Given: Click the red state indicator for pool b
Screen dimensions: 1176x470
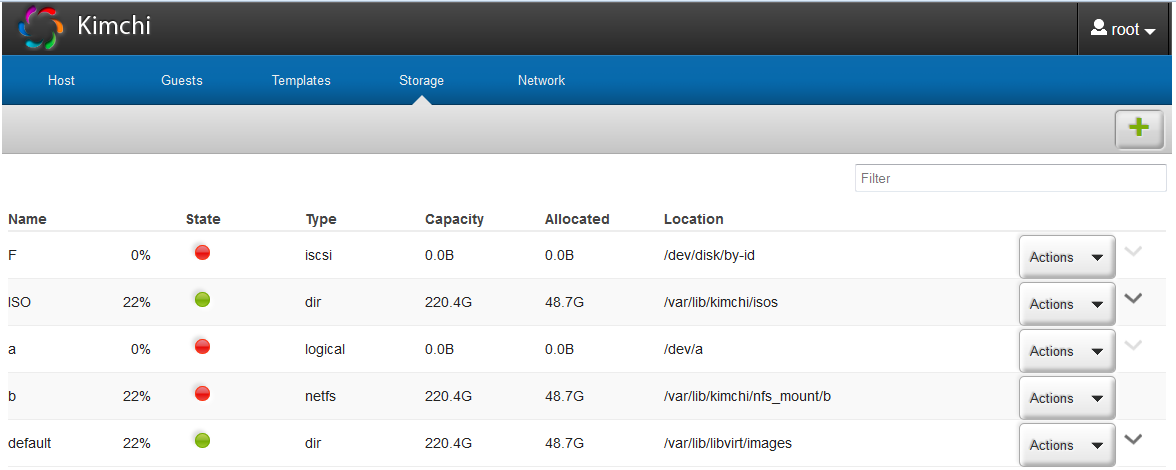Looking at the screenshot, I should 202,394.
